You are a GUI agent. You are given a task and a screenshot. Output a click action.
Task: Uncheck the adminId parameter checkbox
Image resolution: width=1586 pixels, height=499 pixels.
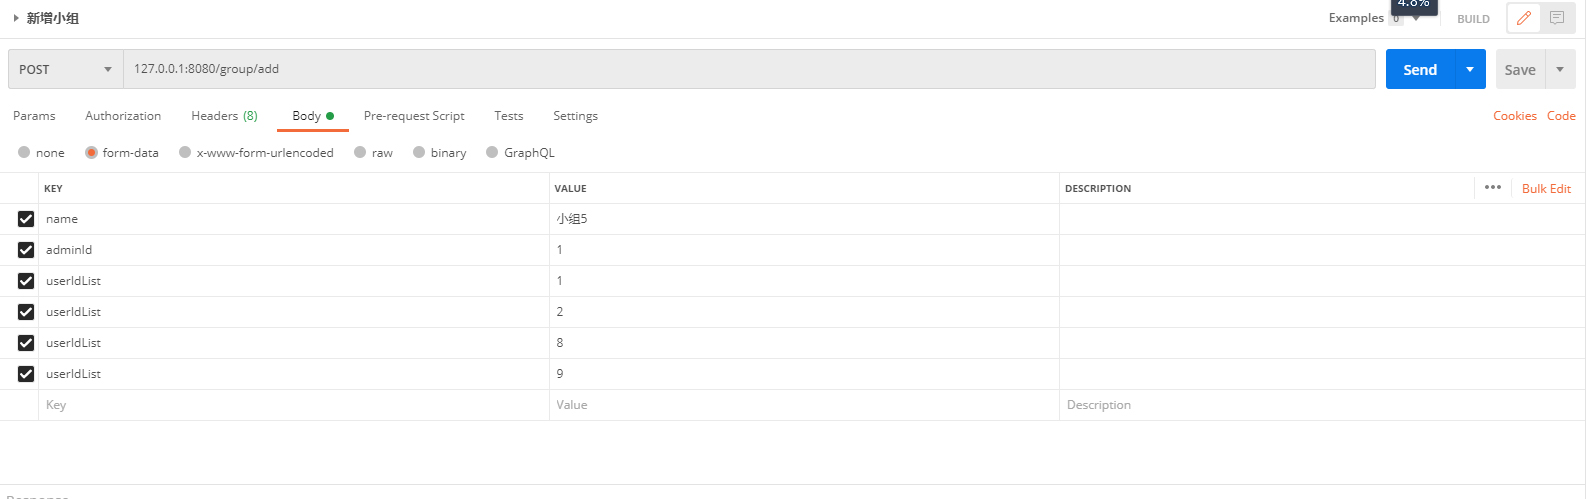pyautogui.click(x=26, y=250)
